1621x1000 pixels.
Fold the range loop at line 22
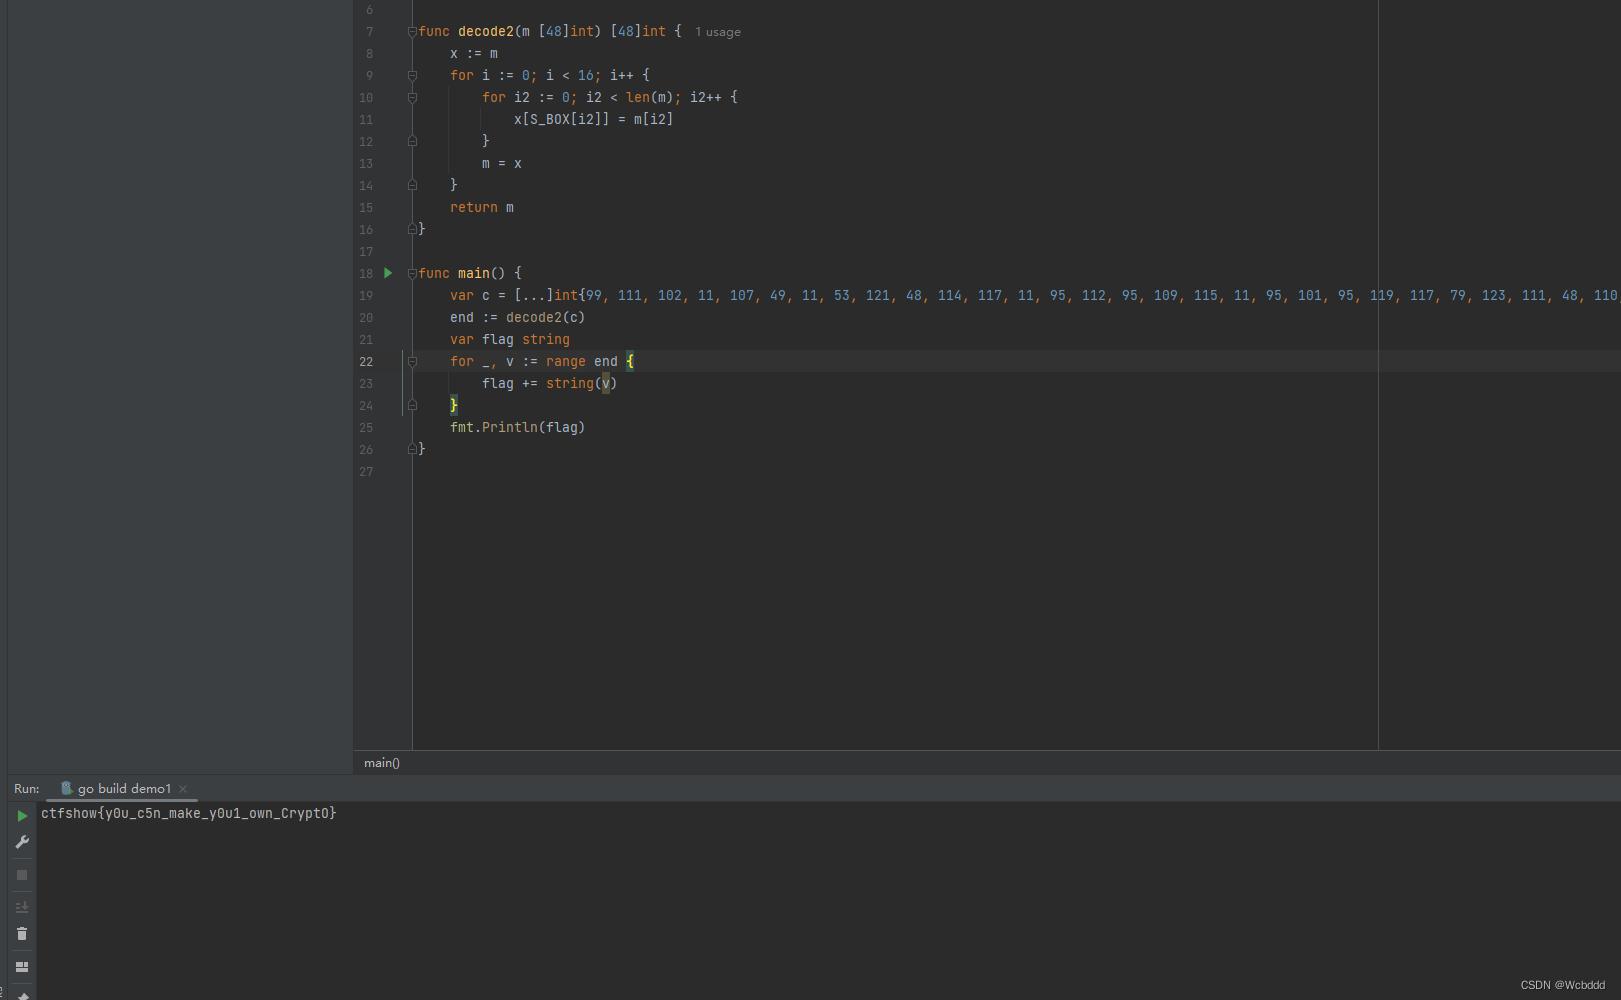[412, 361]
